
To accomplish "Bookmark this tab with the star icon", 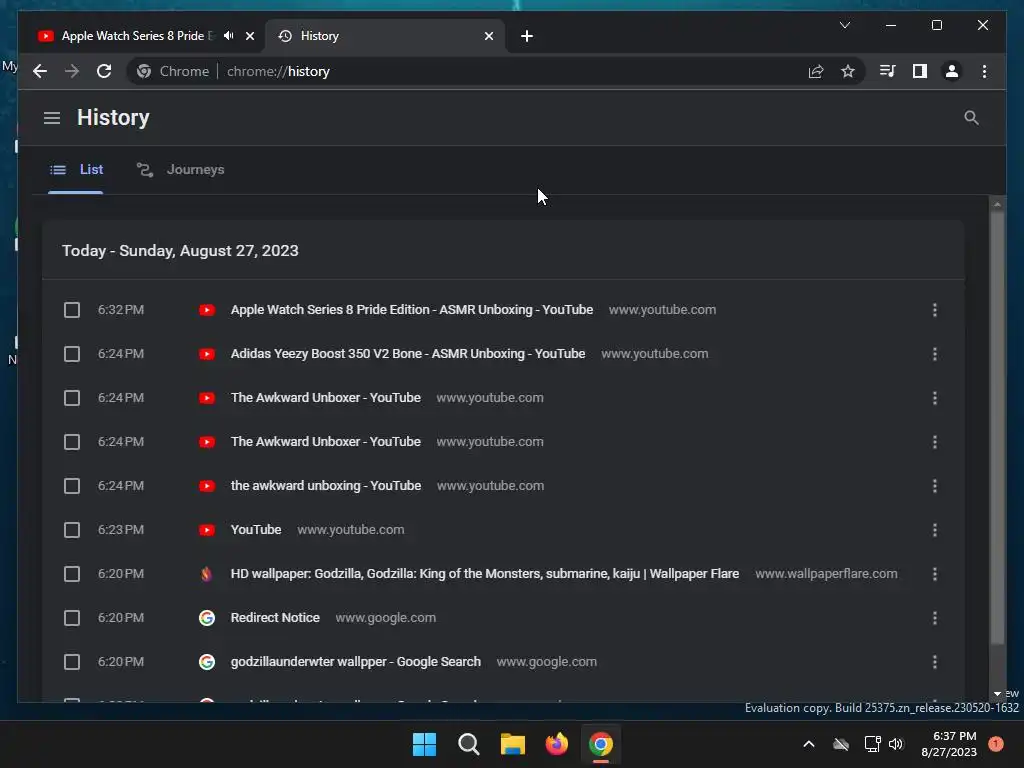I will click(848, 71).
